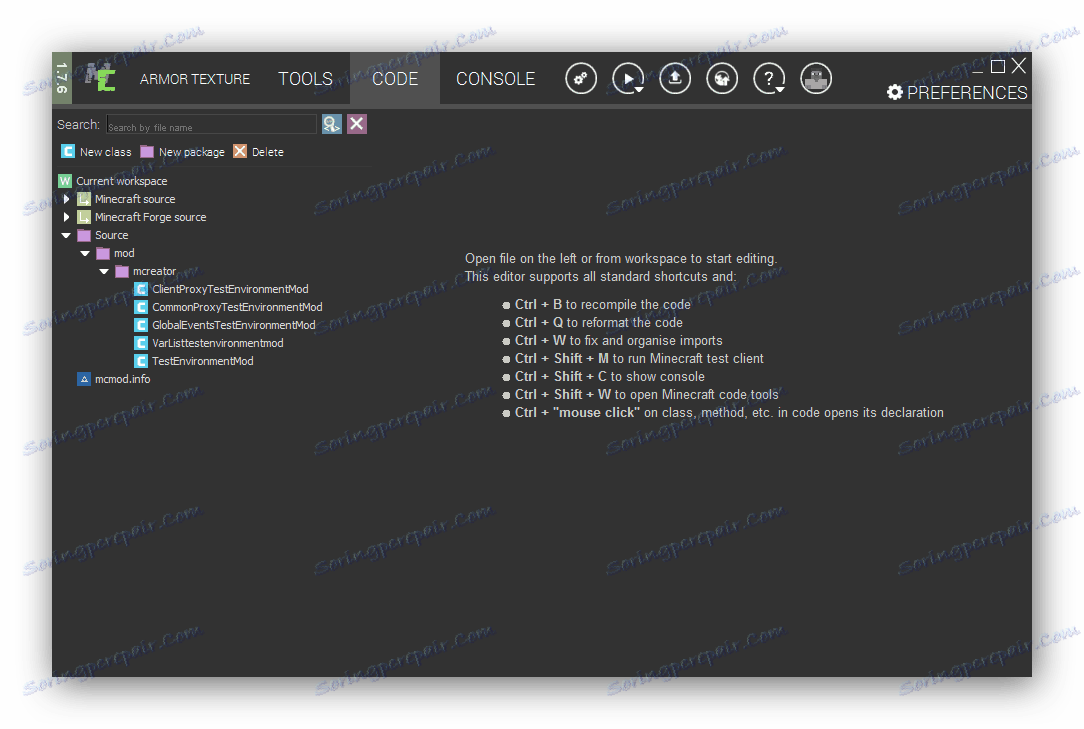Click the export upload arrow icon
The image size is (1084, 729).
675,78
